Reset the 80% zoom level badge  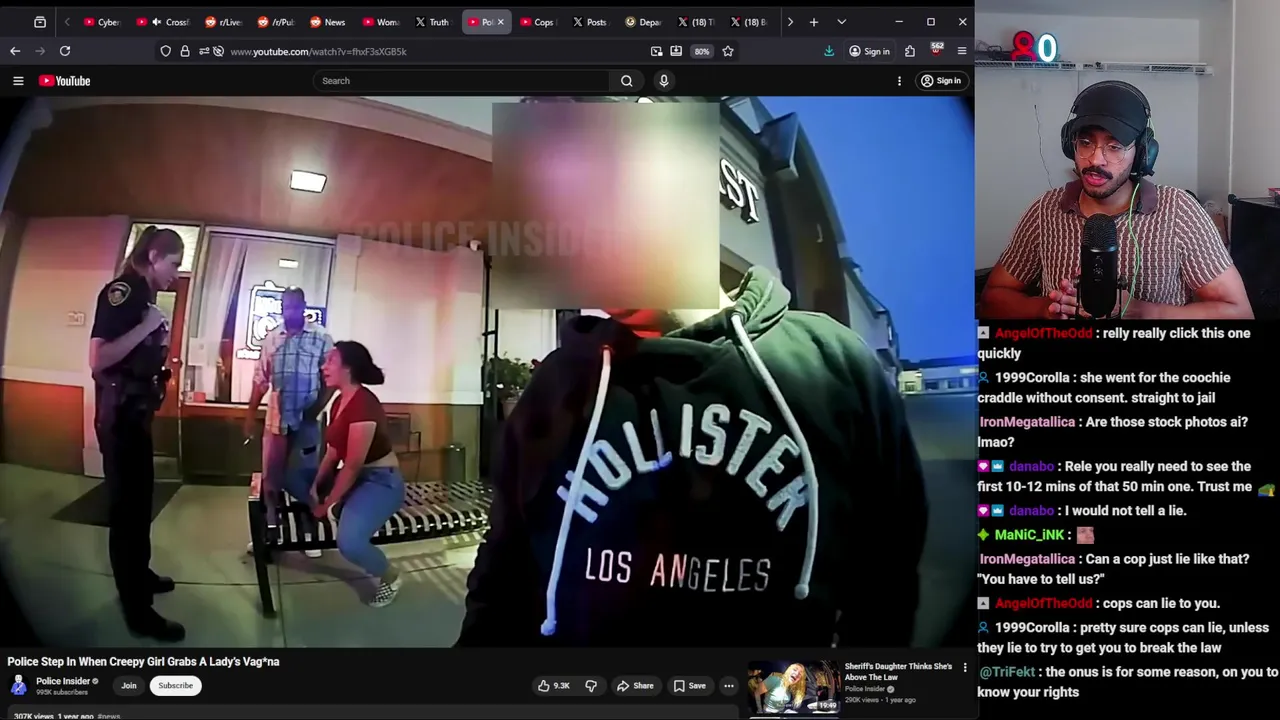click(702, 51)
